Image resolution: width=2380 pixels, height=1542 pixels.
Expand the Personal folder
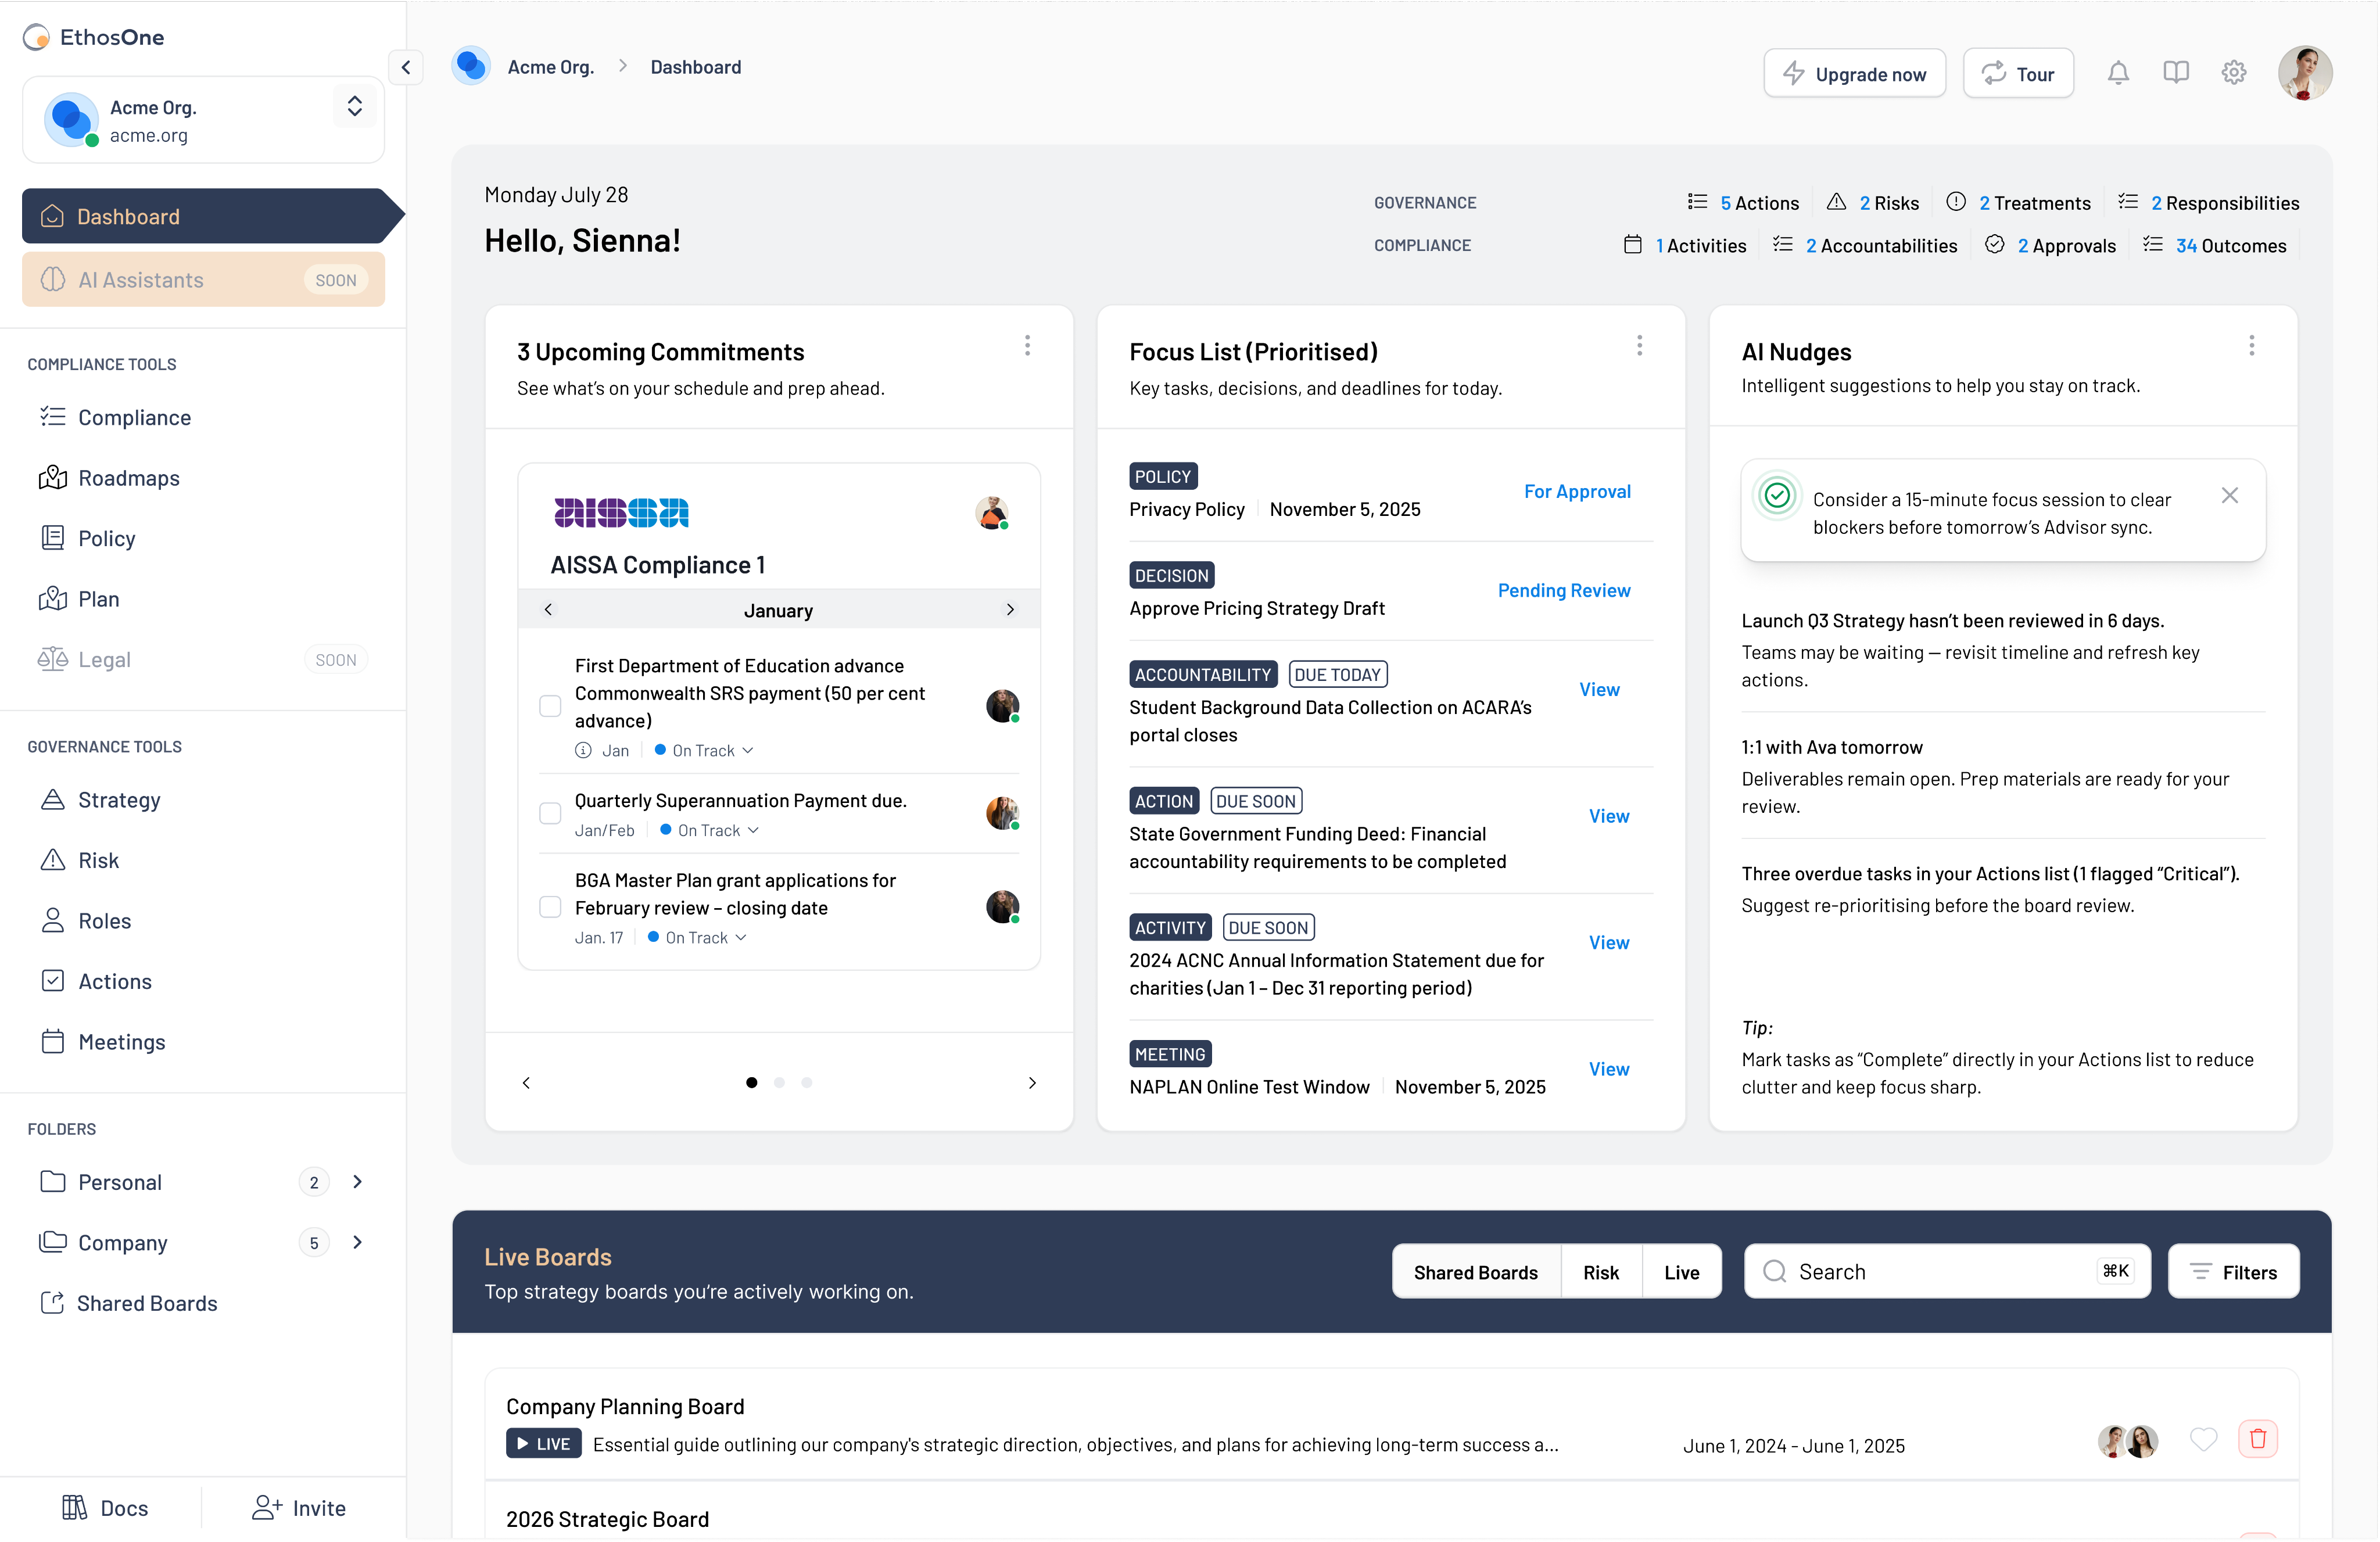(x=357, y=1182)
